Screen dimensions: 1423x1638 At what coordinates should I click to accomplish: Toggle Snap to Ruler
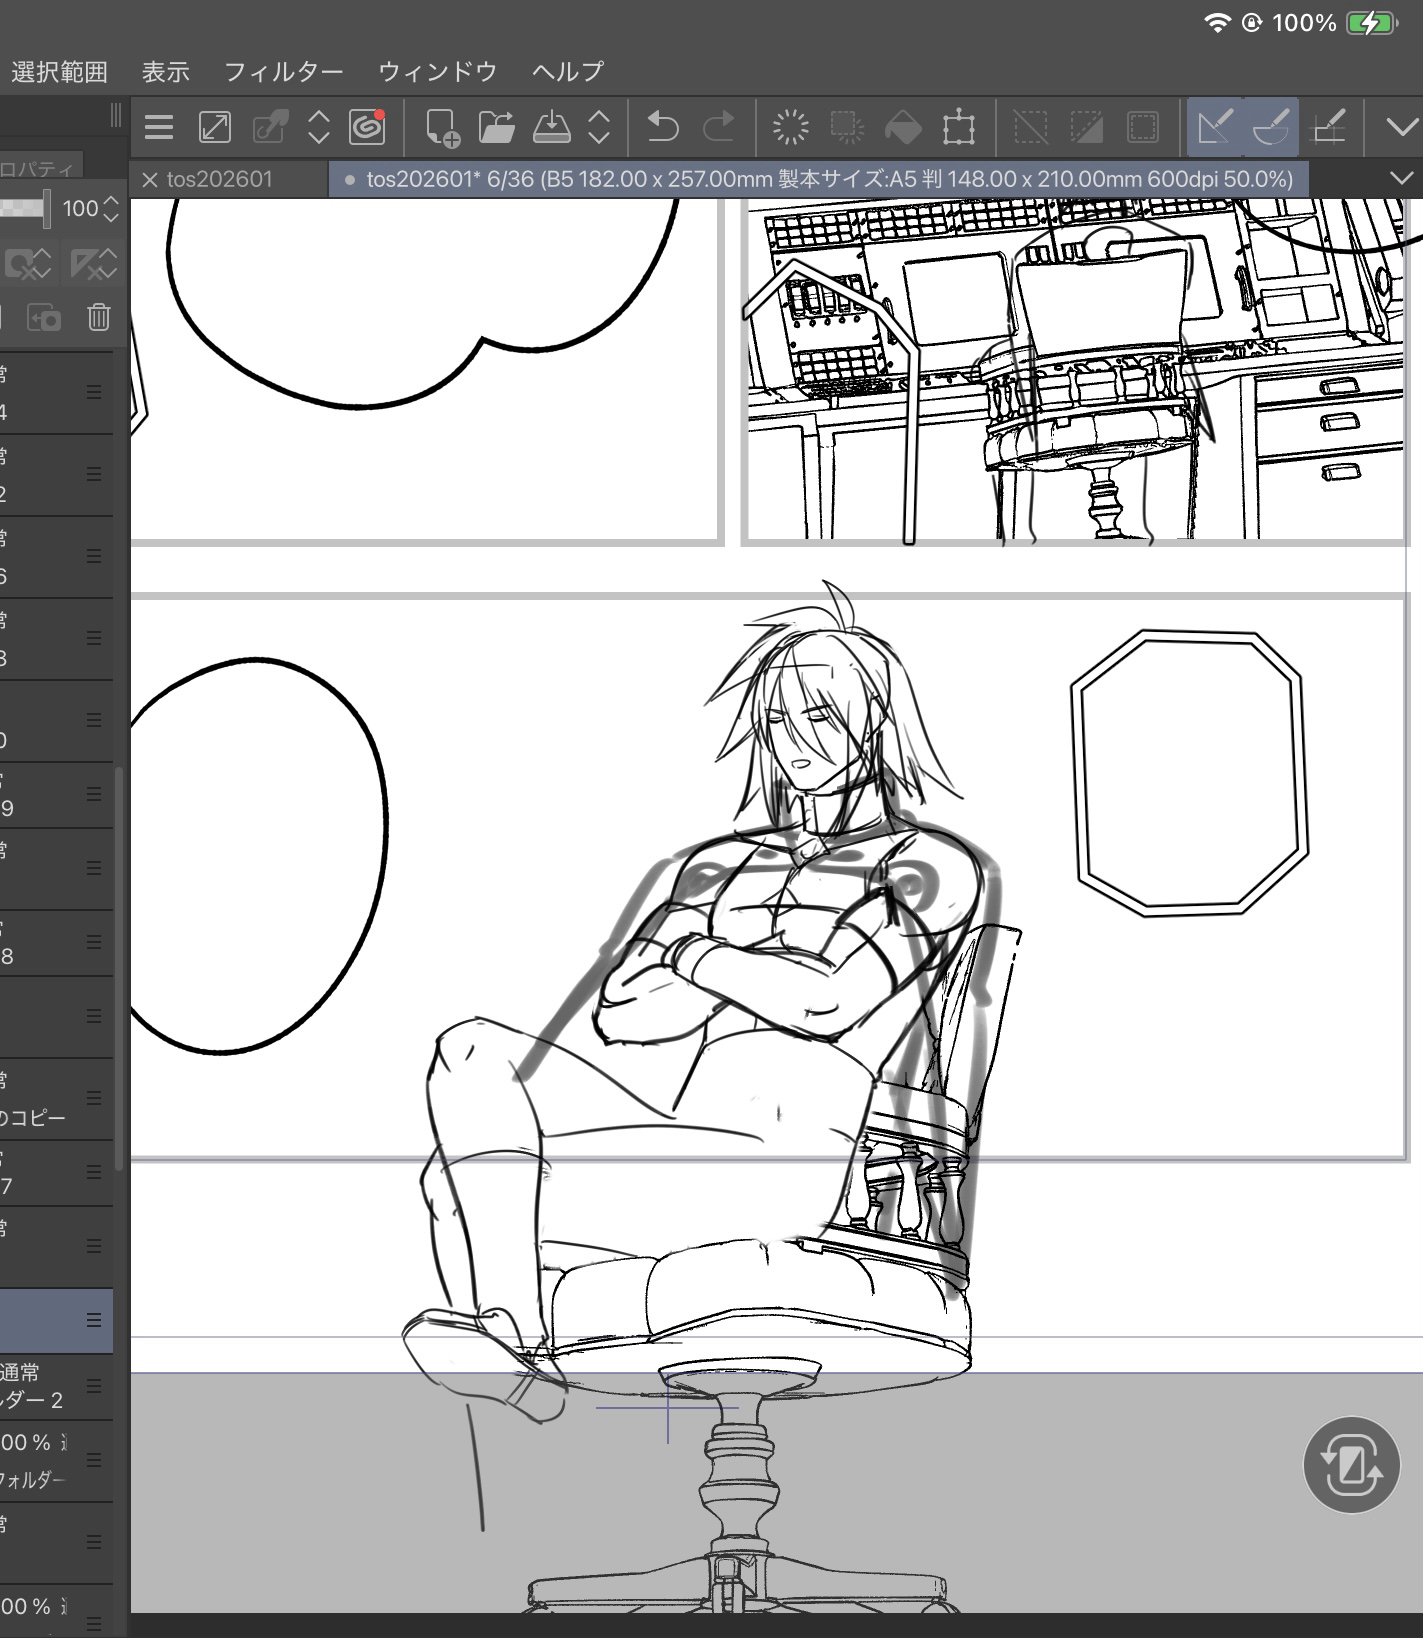point(1214,127)
